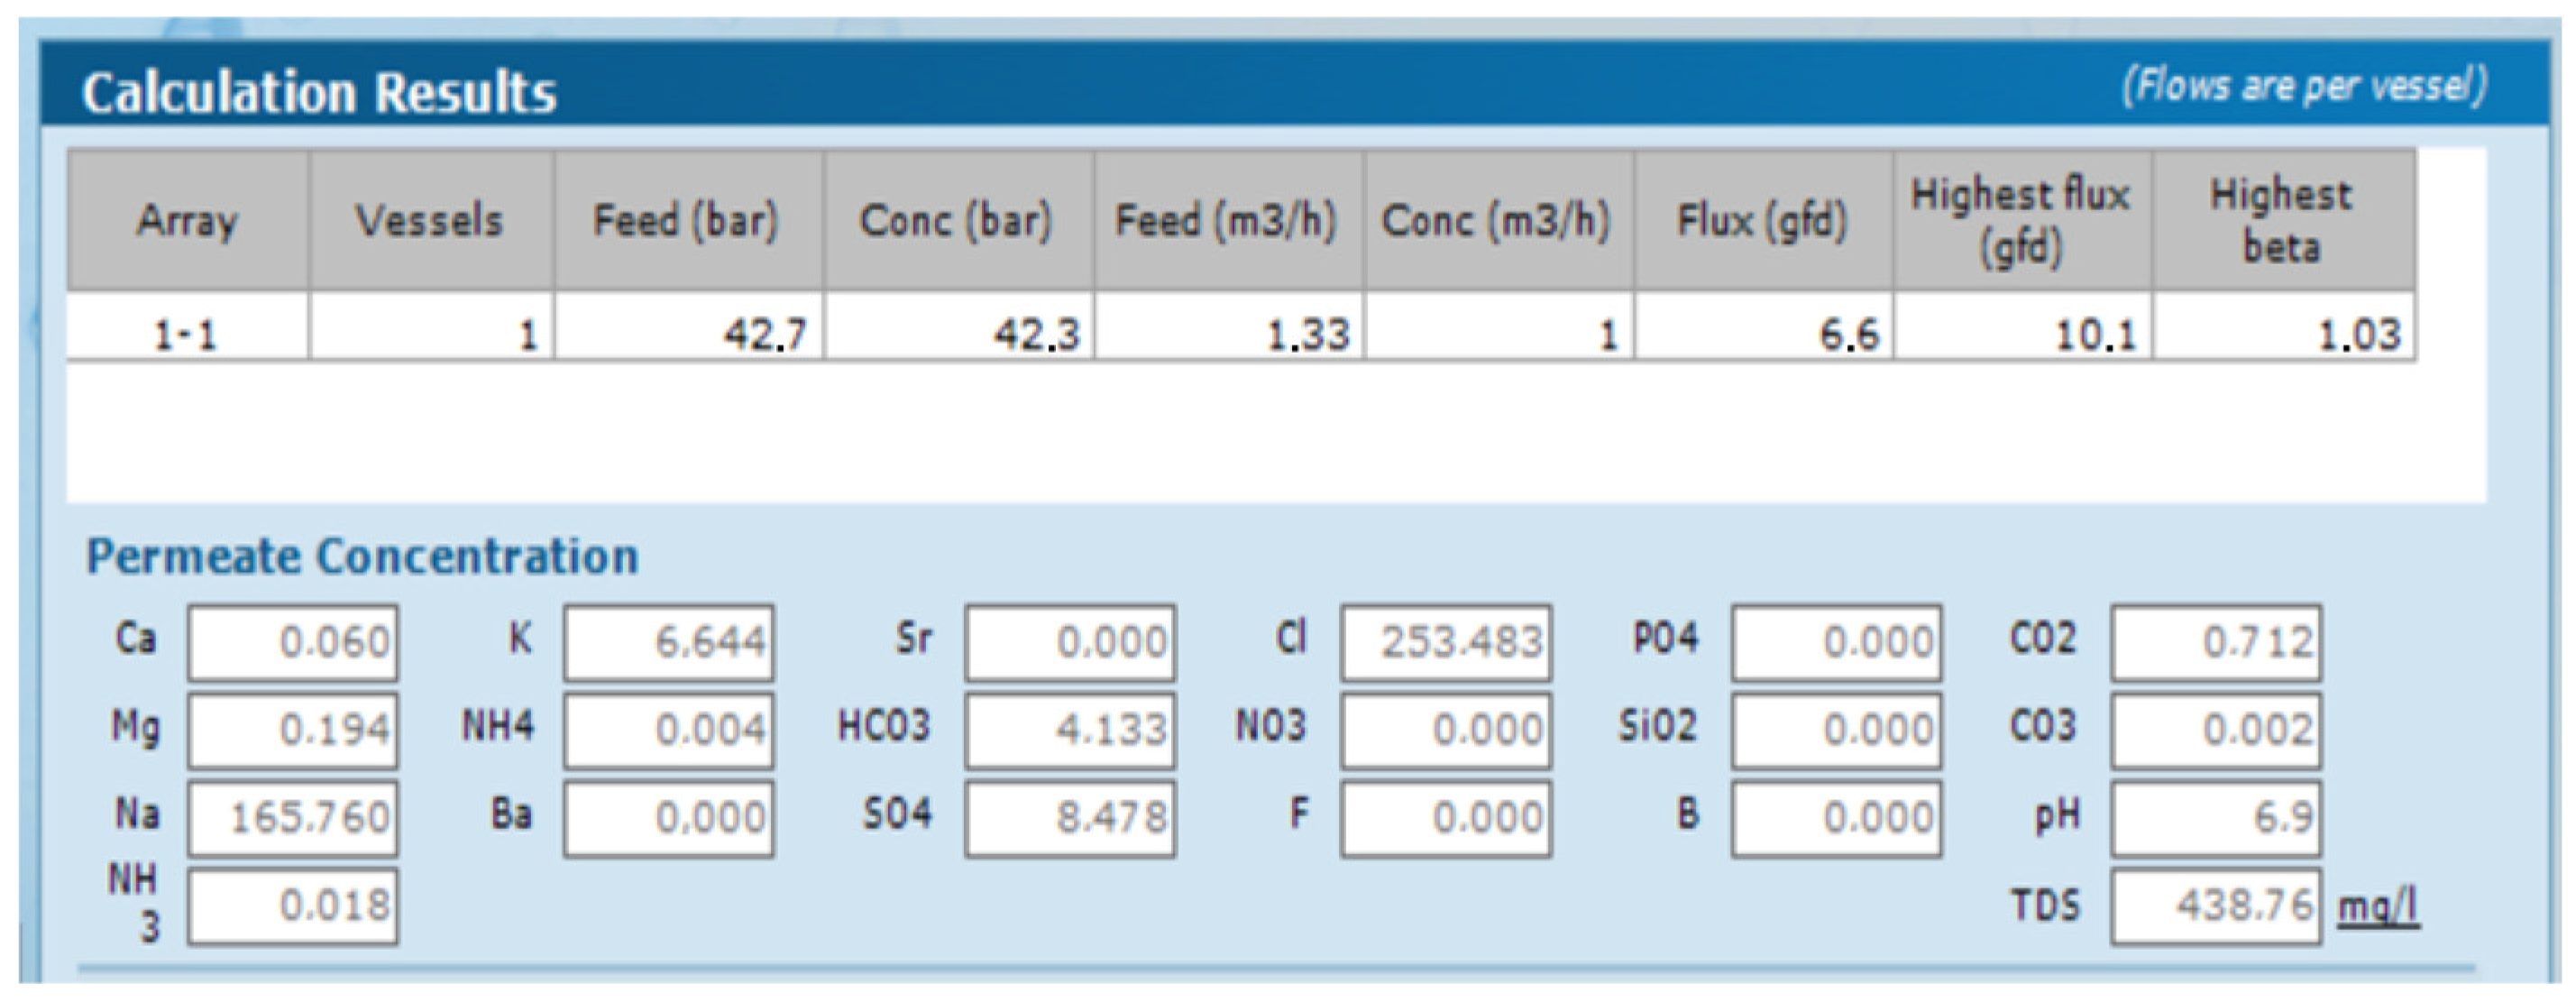Click the SiO2 concentration field
Viewport: 2576px width, 1002px height.
(1836, 730)
